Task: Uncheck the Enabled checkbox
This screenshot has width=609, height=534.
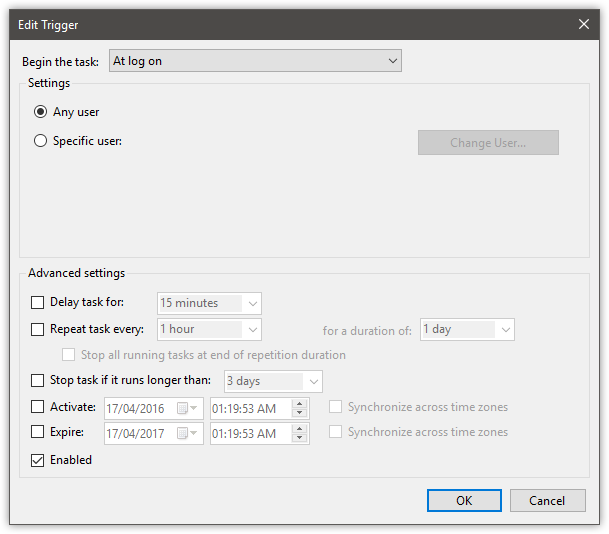Action: click(x=38, y=461)
